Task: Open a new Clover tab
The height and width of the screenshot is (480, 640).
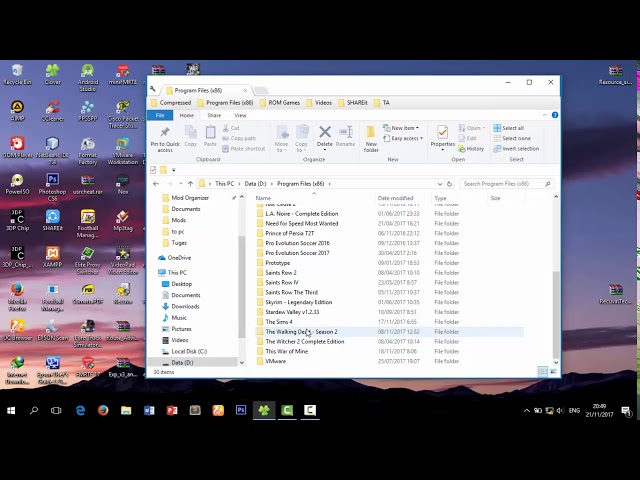Action: coord(261,90)
